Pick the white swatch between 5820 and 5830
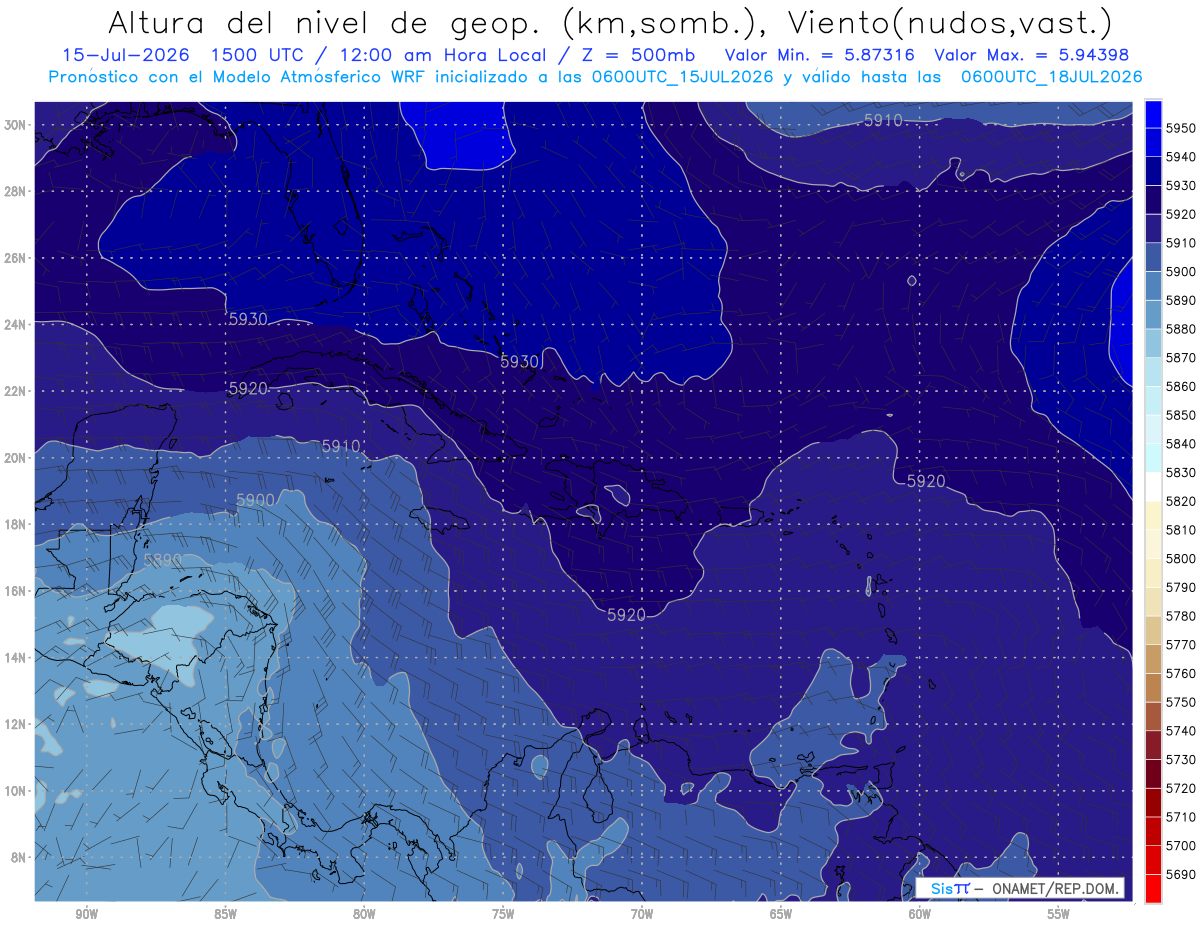Viewport: 1200px width, 927px height. click(x=1153, y=487)
